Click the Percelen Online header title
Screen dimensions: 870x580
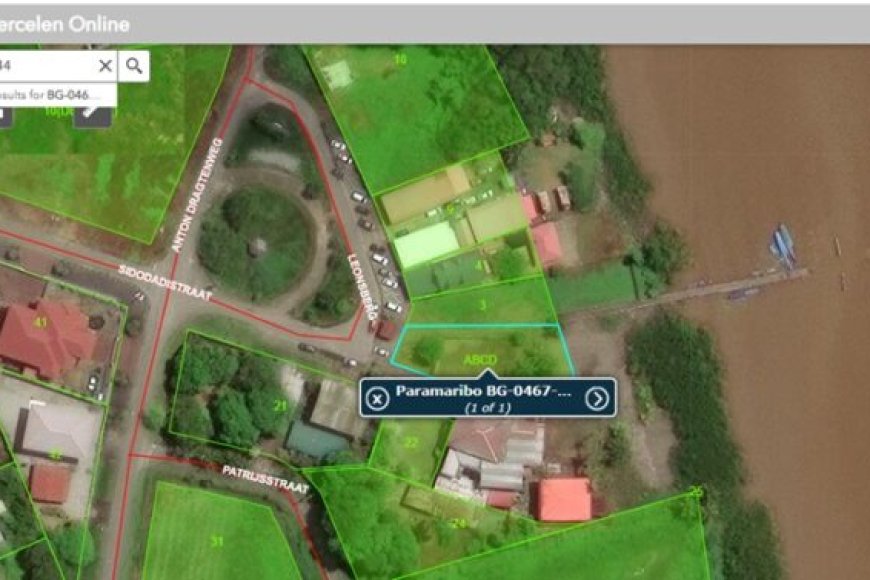(x=65, y=24)
